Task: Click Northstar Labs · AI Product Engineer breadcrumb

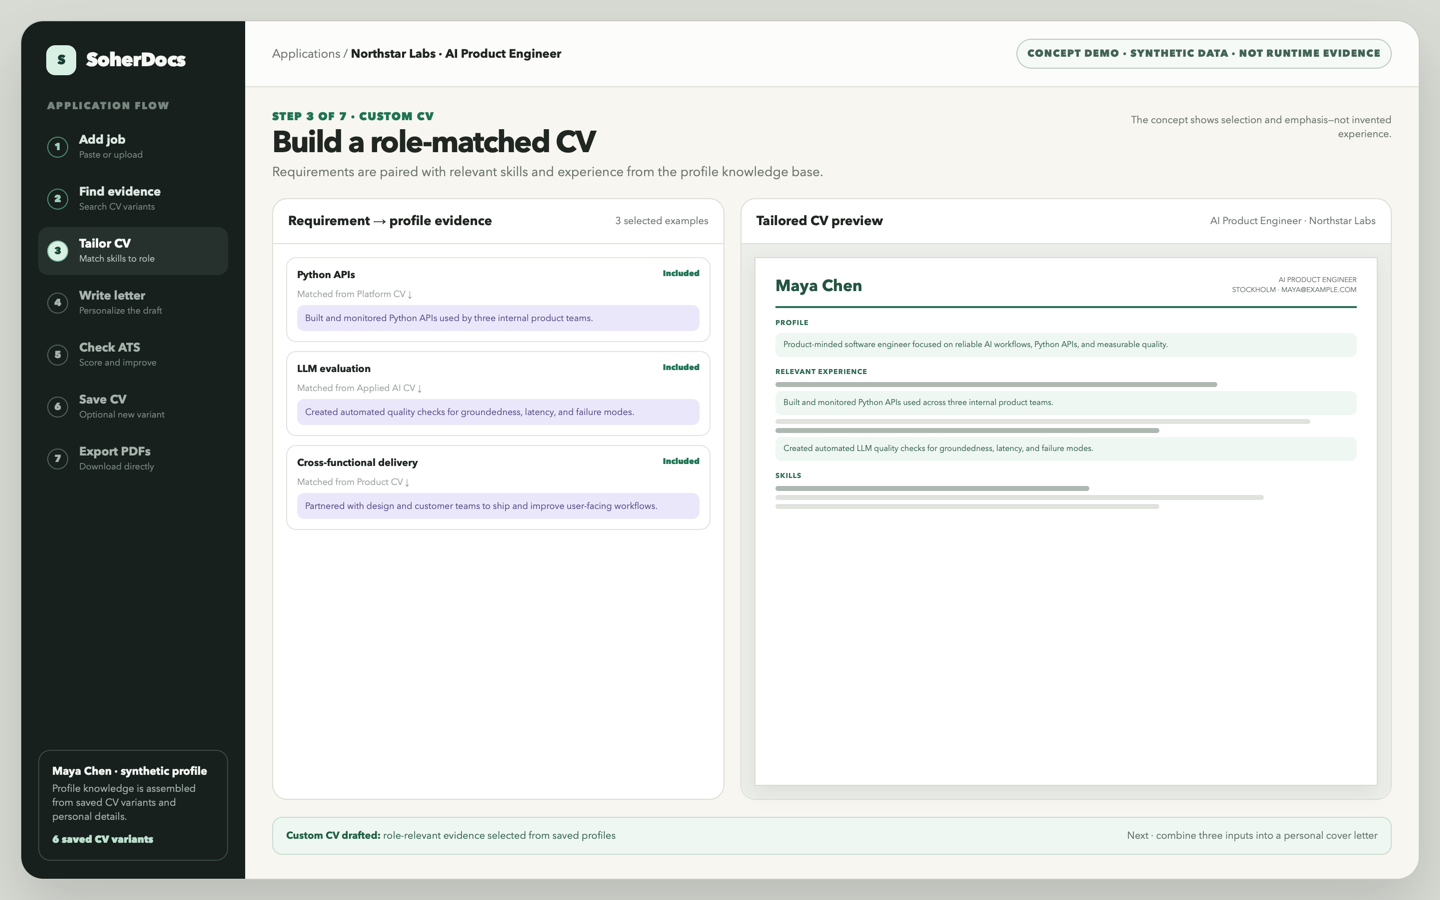Action: 456,54
